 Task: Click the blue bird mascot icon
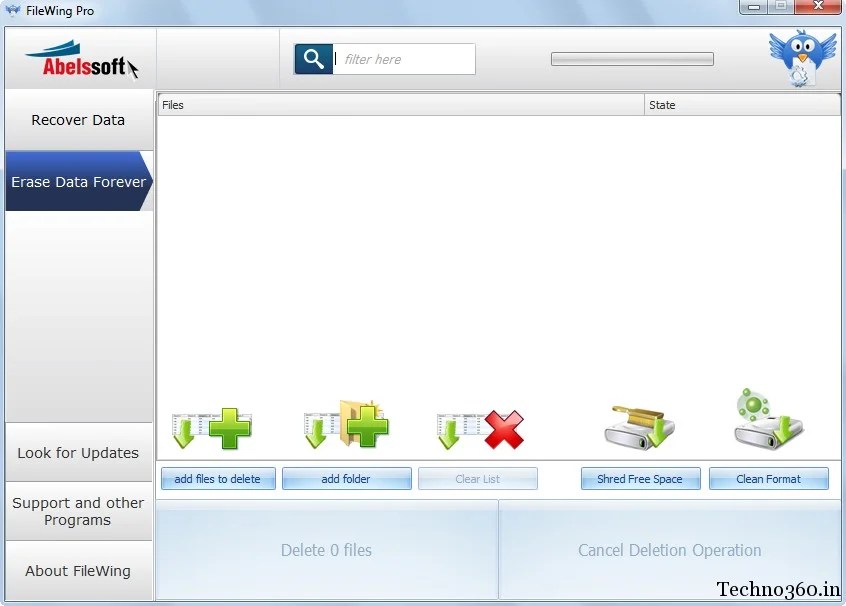(x=802, y=58)
